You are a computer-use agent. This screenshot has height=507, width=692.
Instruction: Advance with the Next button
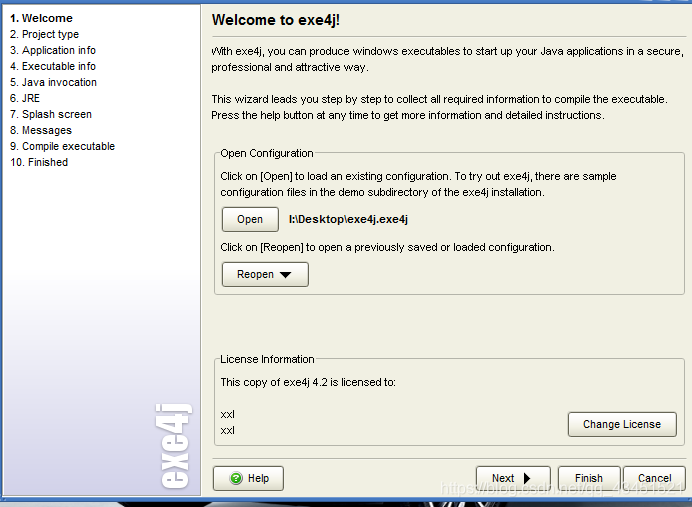click(513, 478)
